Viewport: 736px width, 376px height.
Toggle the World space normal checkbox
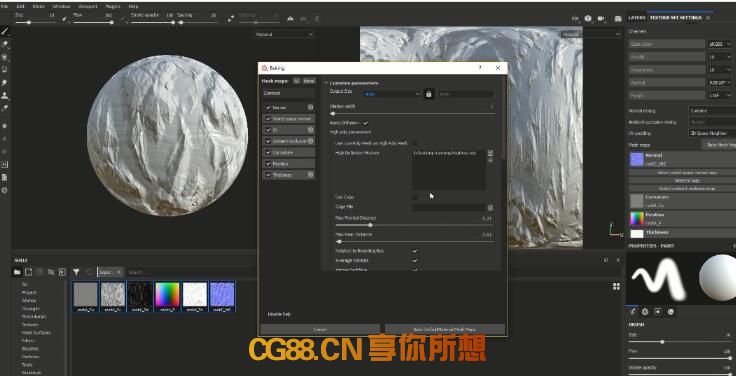pyautogui.click(x=268, y=119)
